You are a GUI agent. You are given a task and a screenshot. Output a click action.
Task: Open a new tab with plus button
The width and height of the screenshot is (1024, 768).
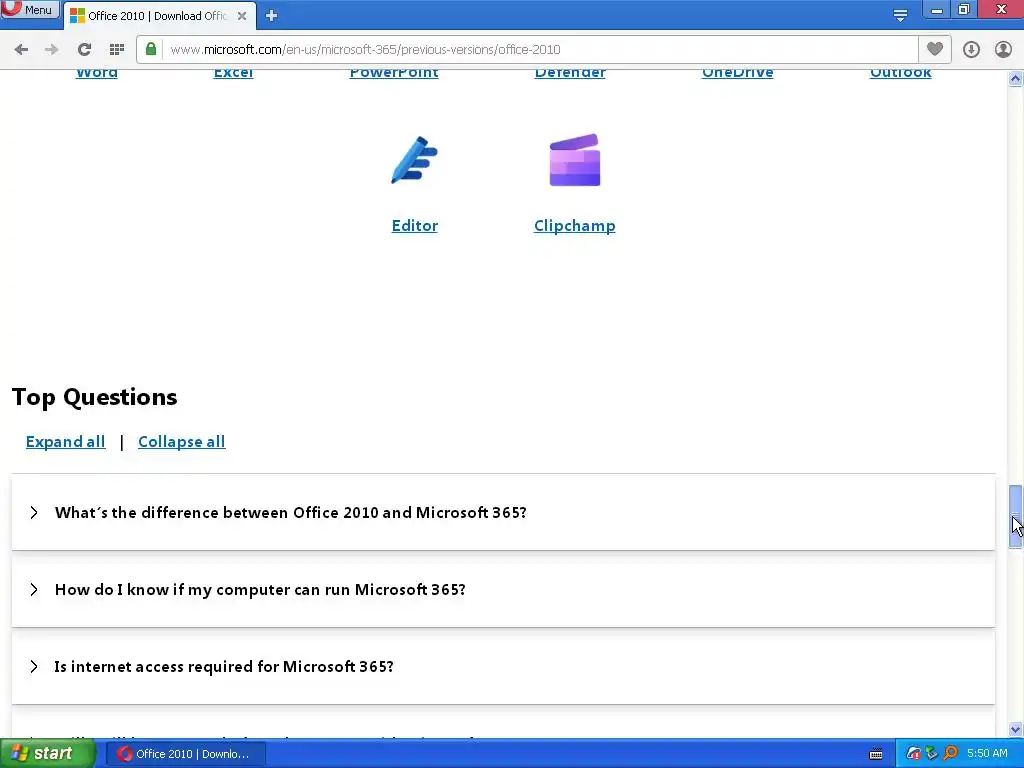click(272, 15)
